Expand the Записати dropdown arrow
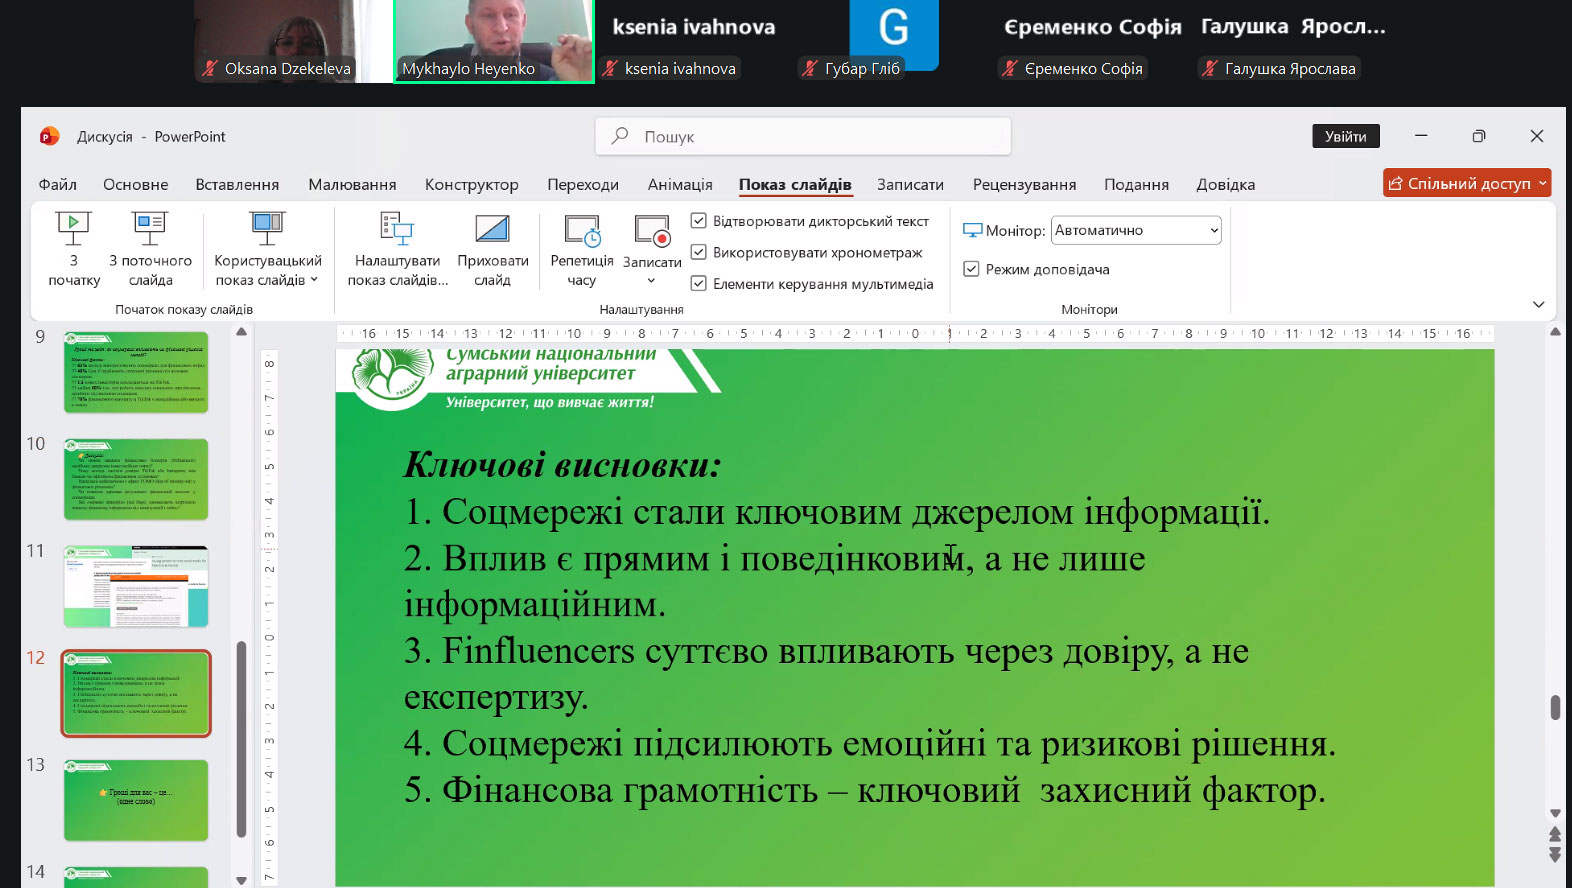1572x888 pixels. tap(652, 281)
